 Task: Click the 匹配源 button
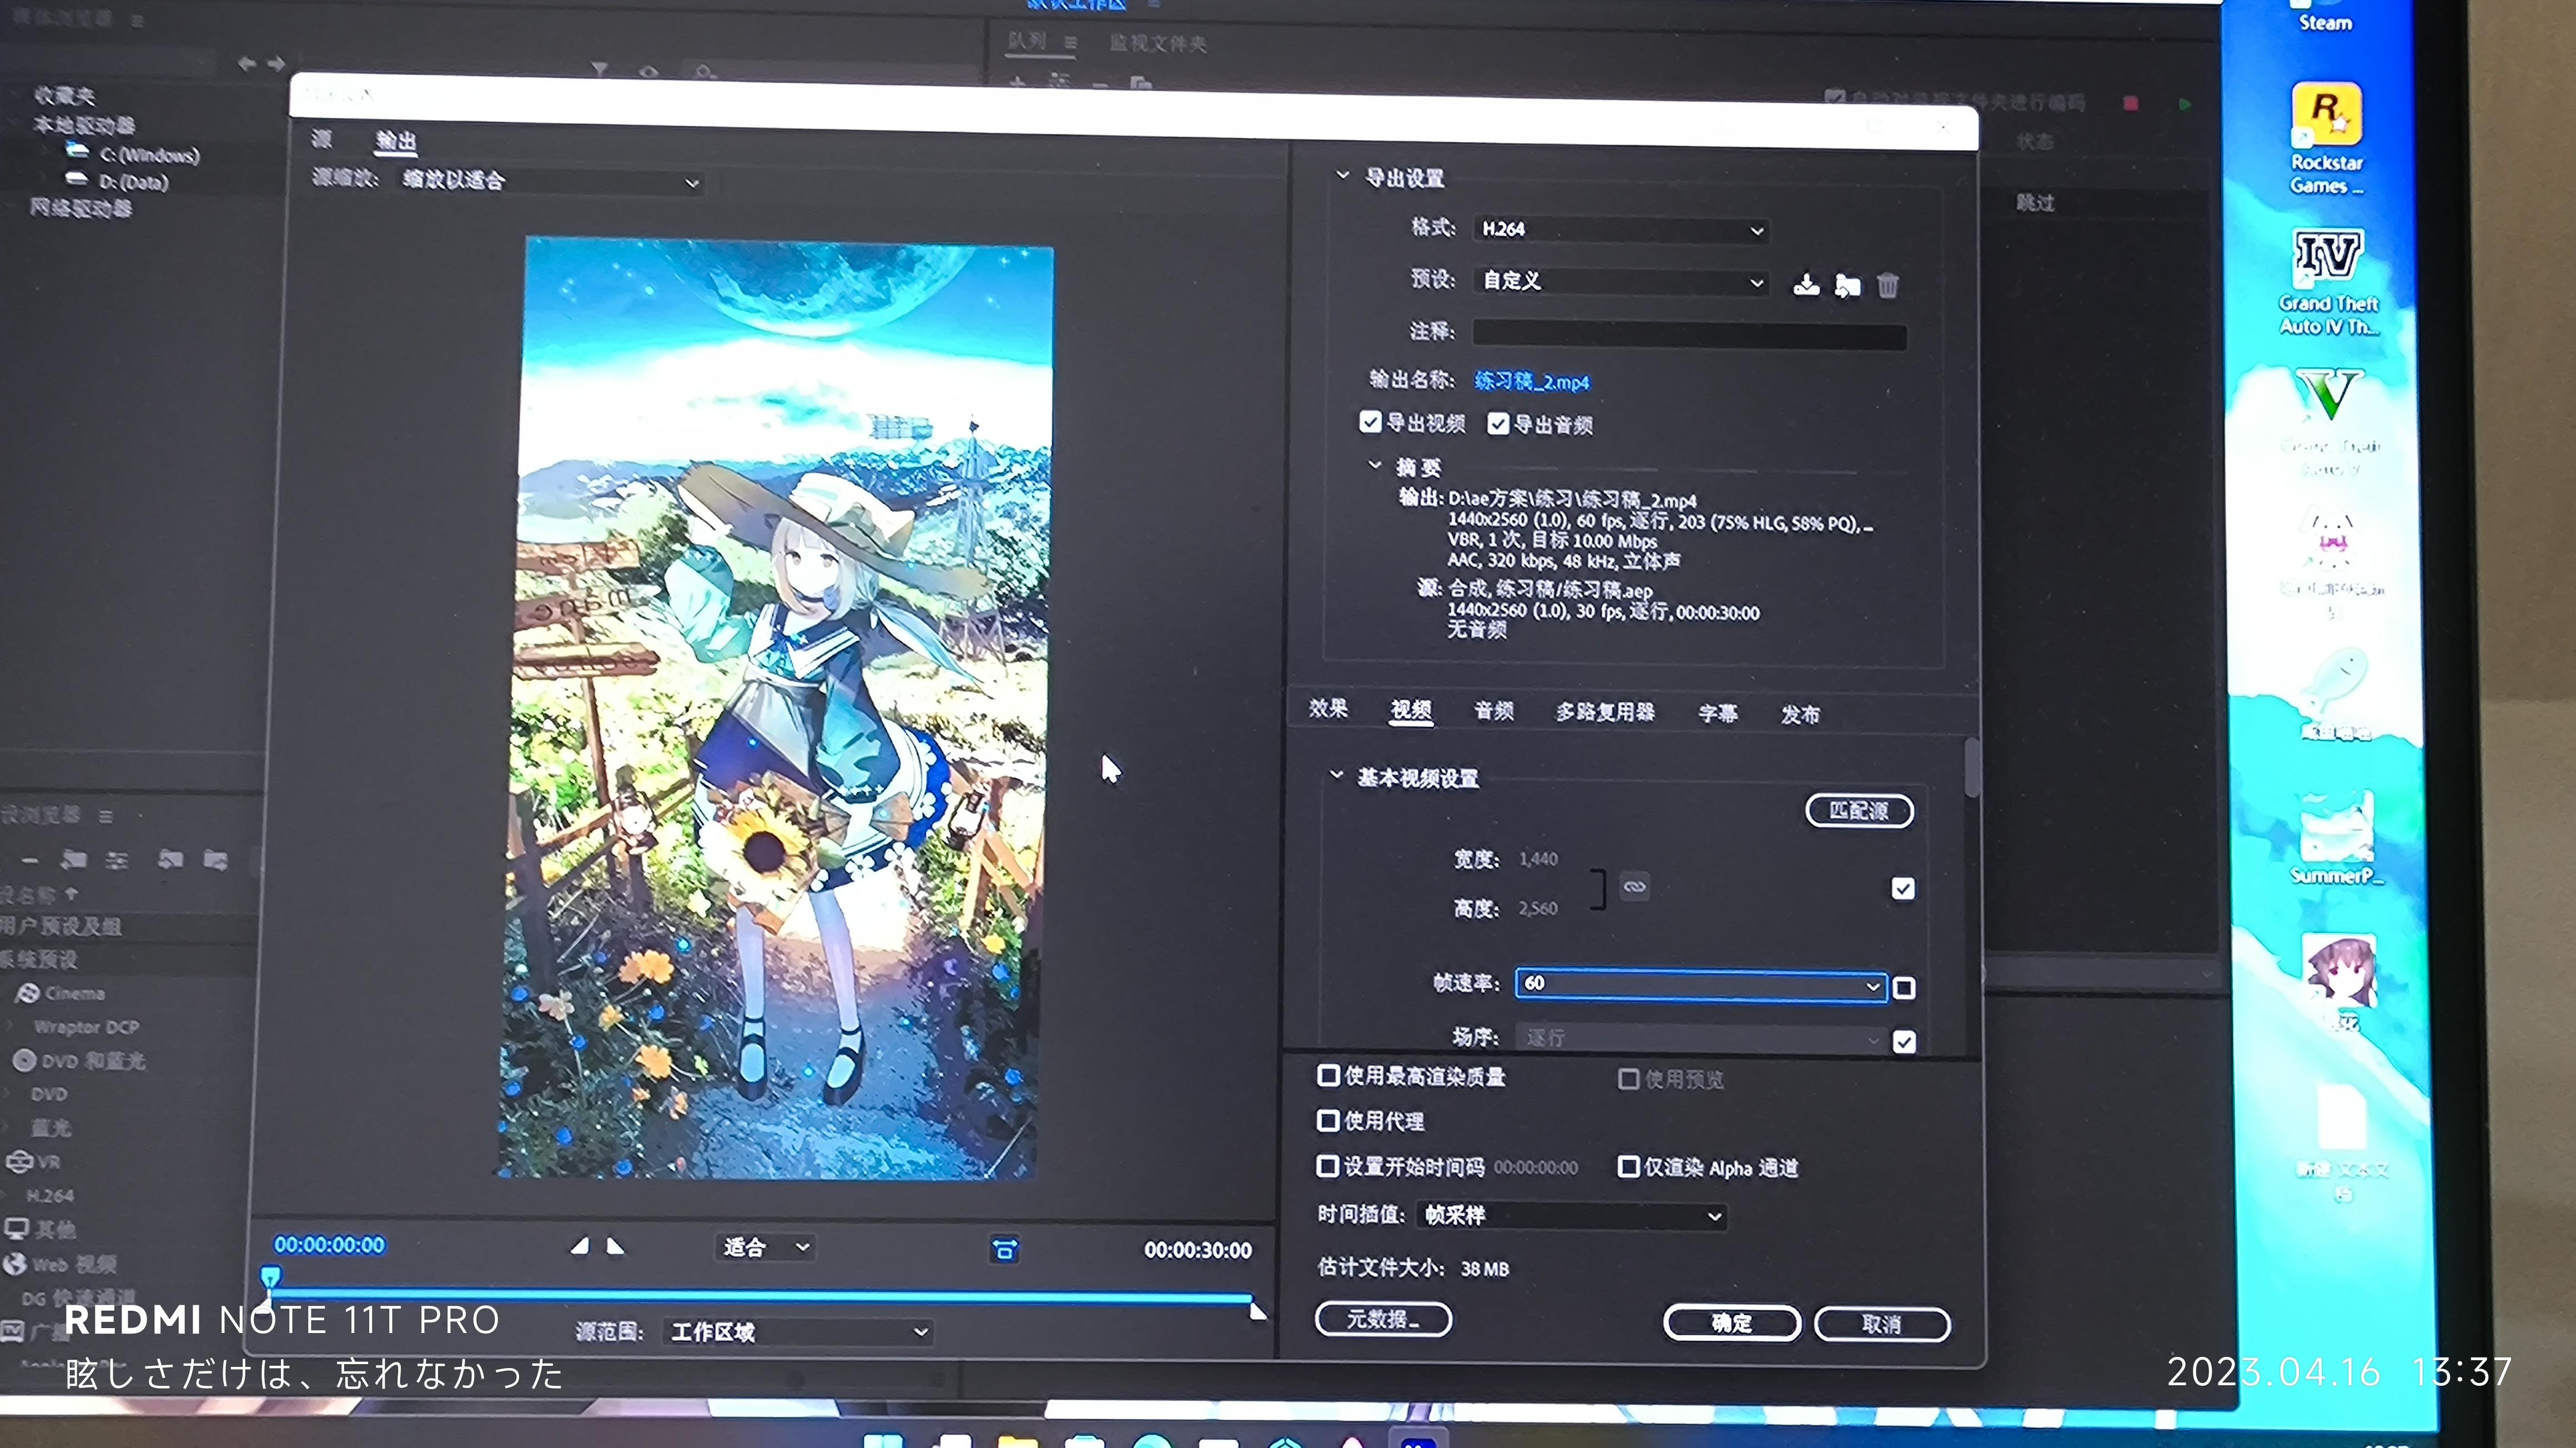(1860, 810)
